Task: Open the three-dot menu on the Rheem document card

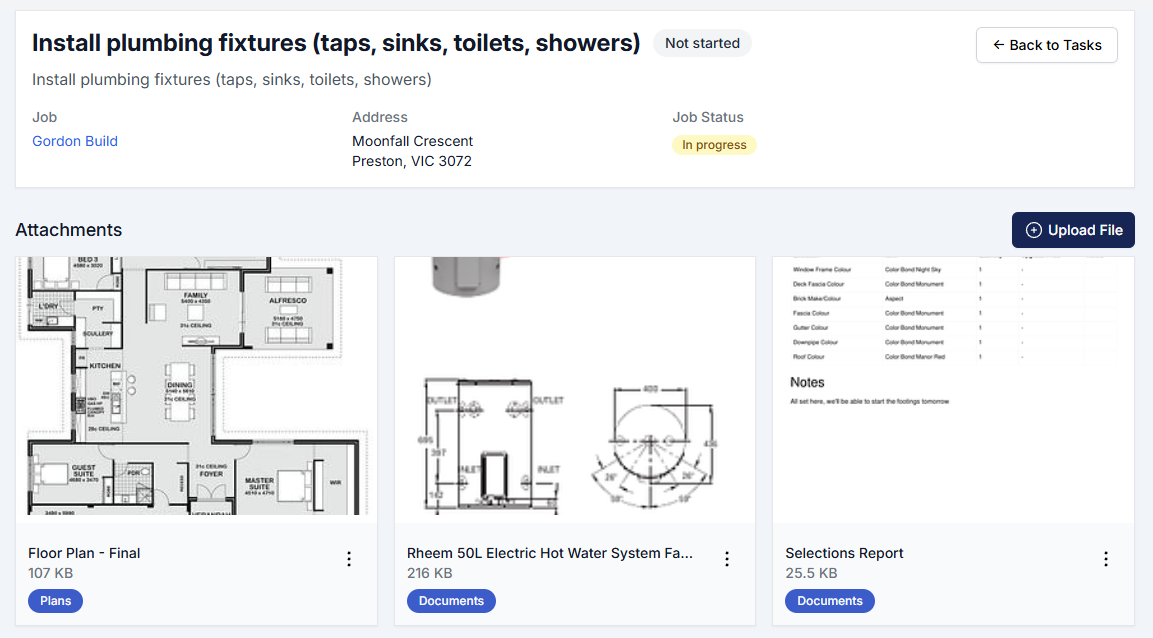Action: point(727,558)
